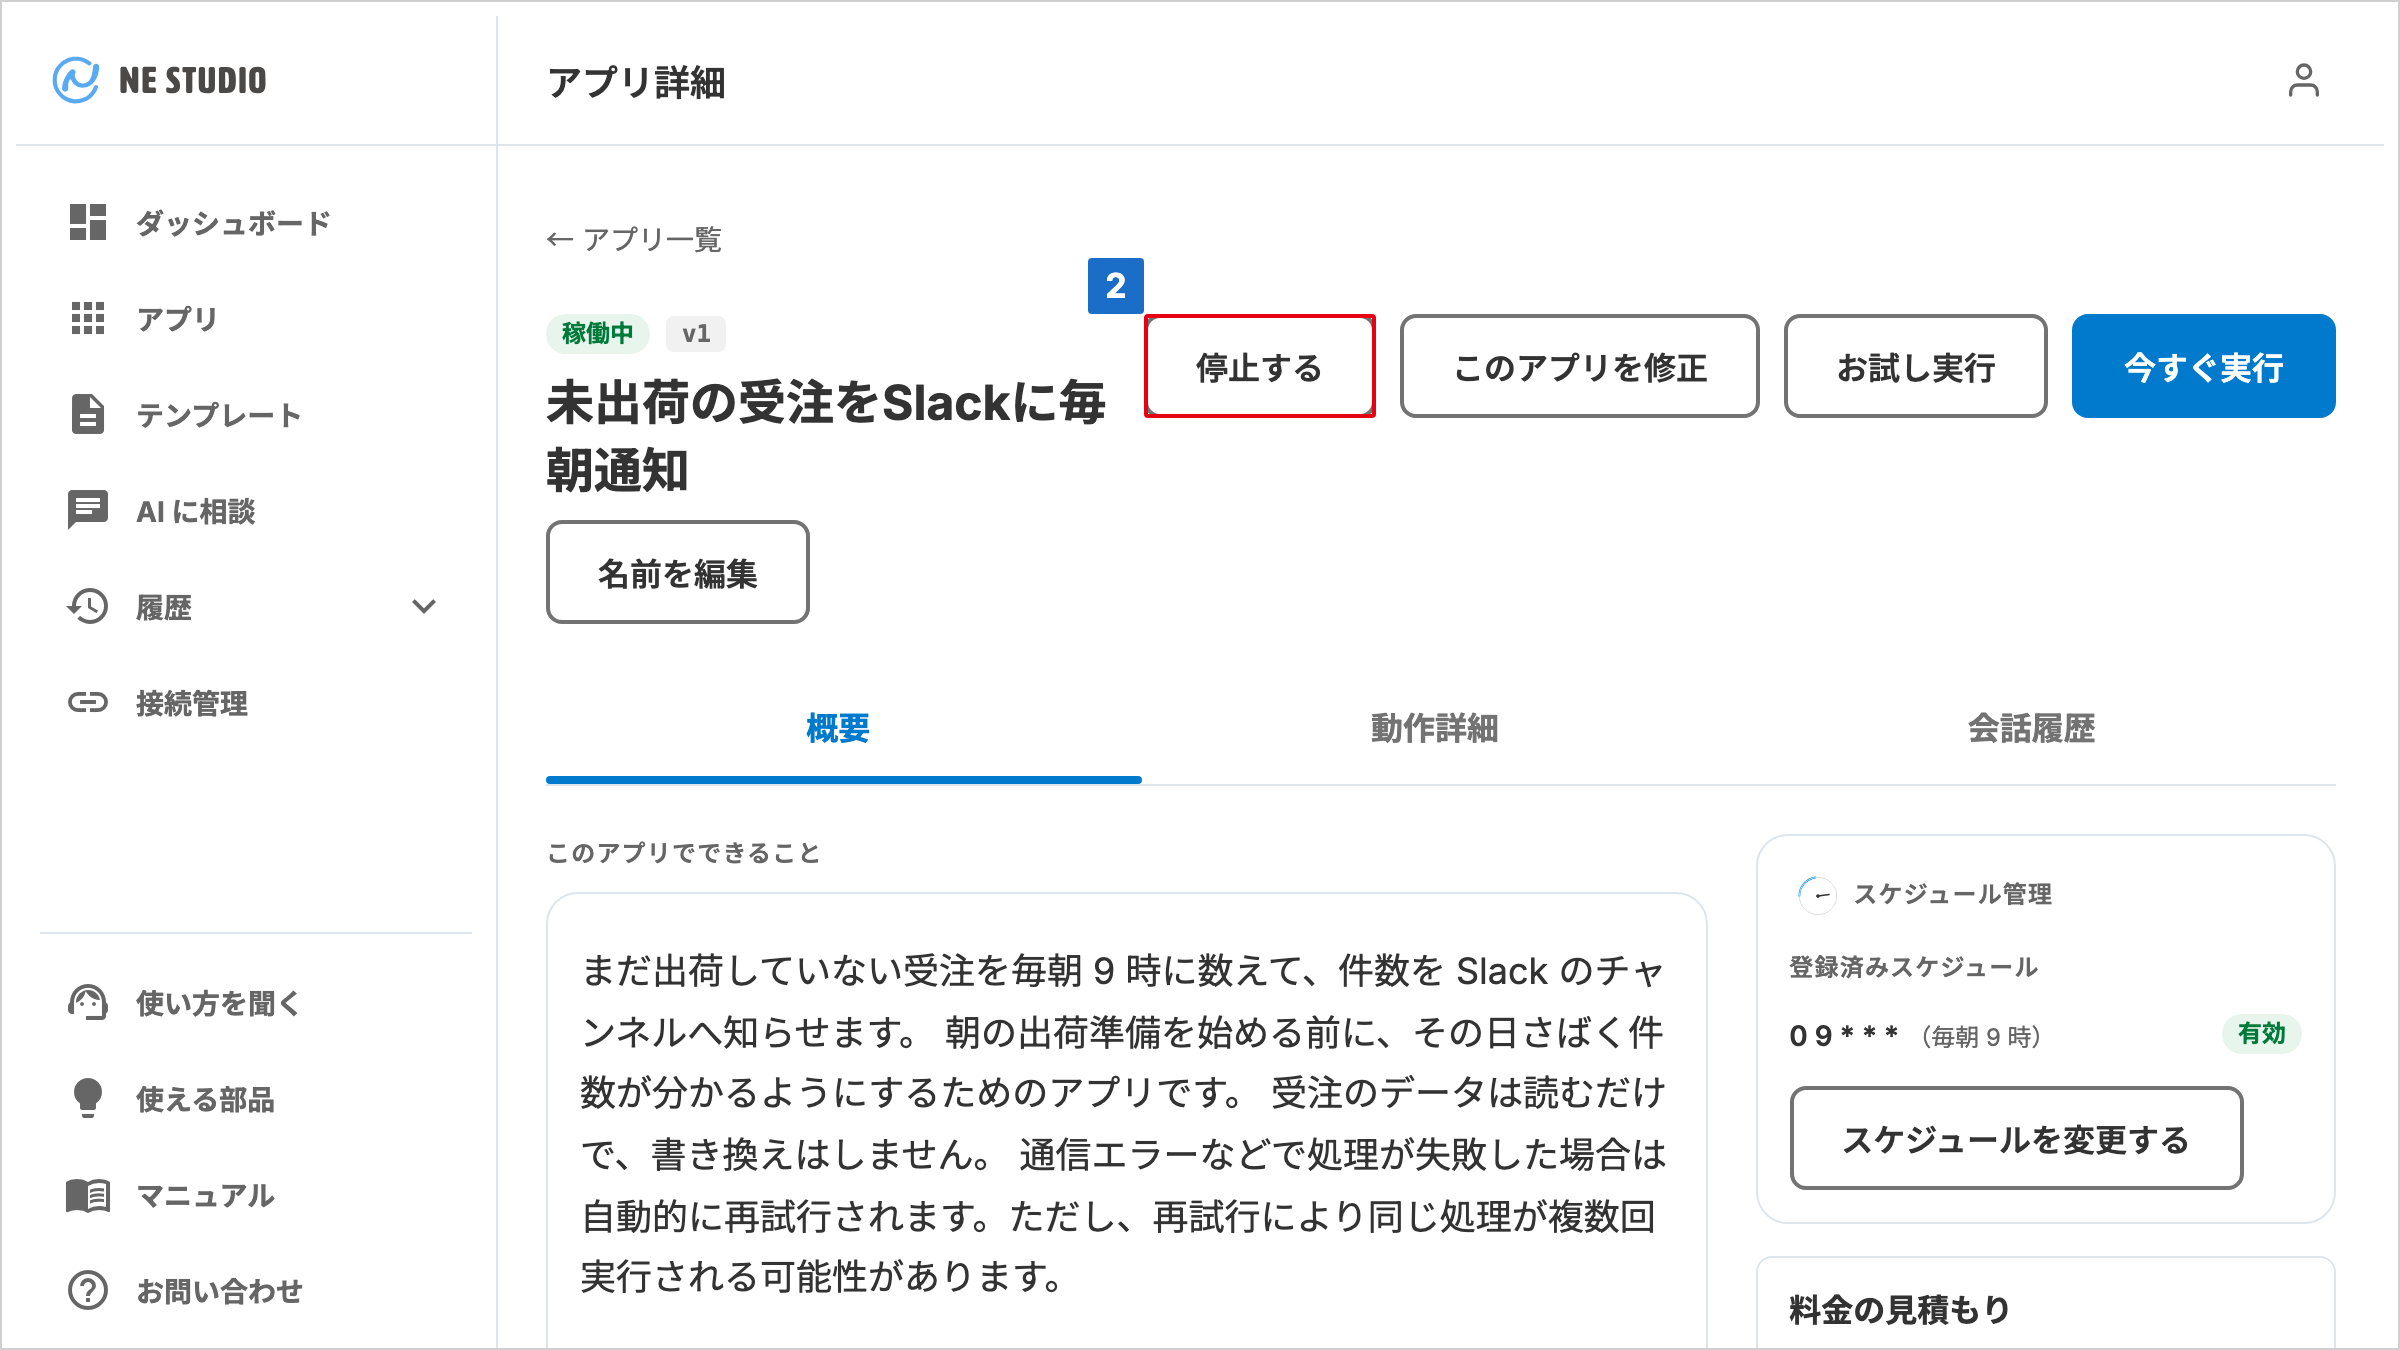Click the 稼働中 status badge
This screenshot has width=2400, height=1350.
[598, 333]
